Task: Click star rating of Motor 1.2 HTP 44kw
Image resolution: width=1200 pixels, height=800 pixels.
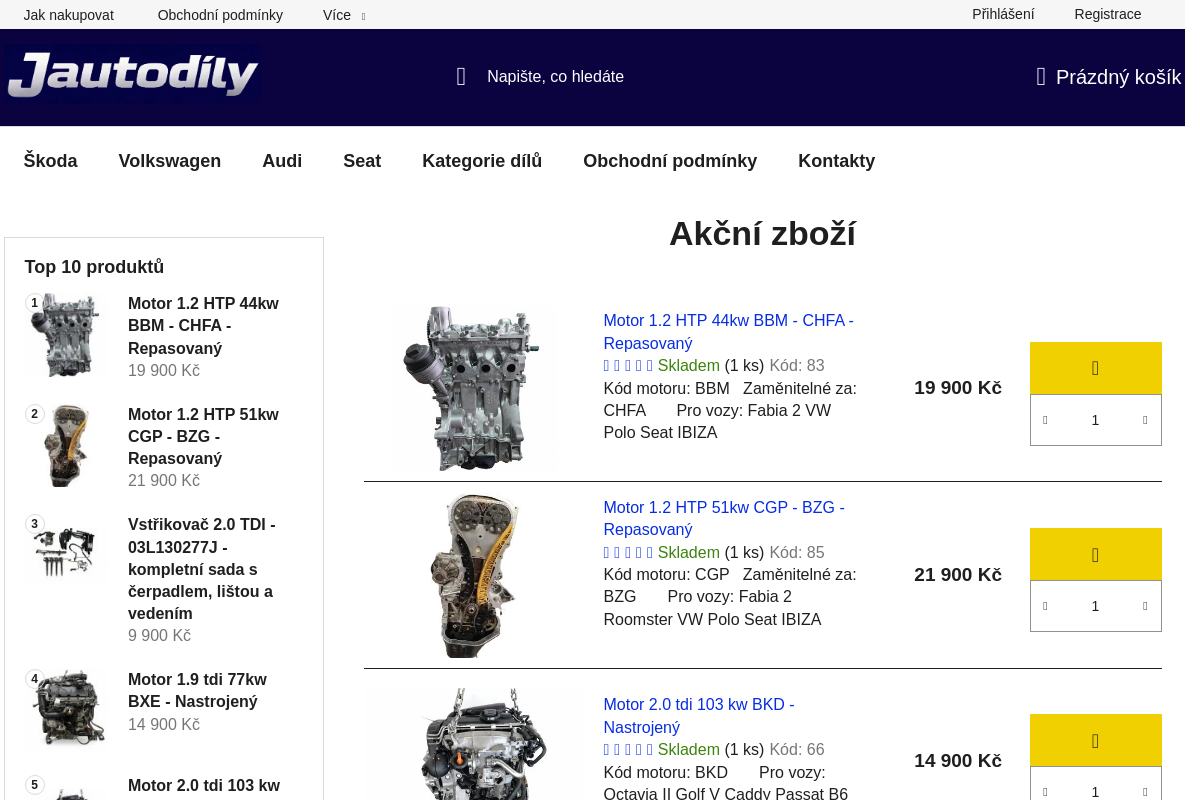Action: (628, 366)
